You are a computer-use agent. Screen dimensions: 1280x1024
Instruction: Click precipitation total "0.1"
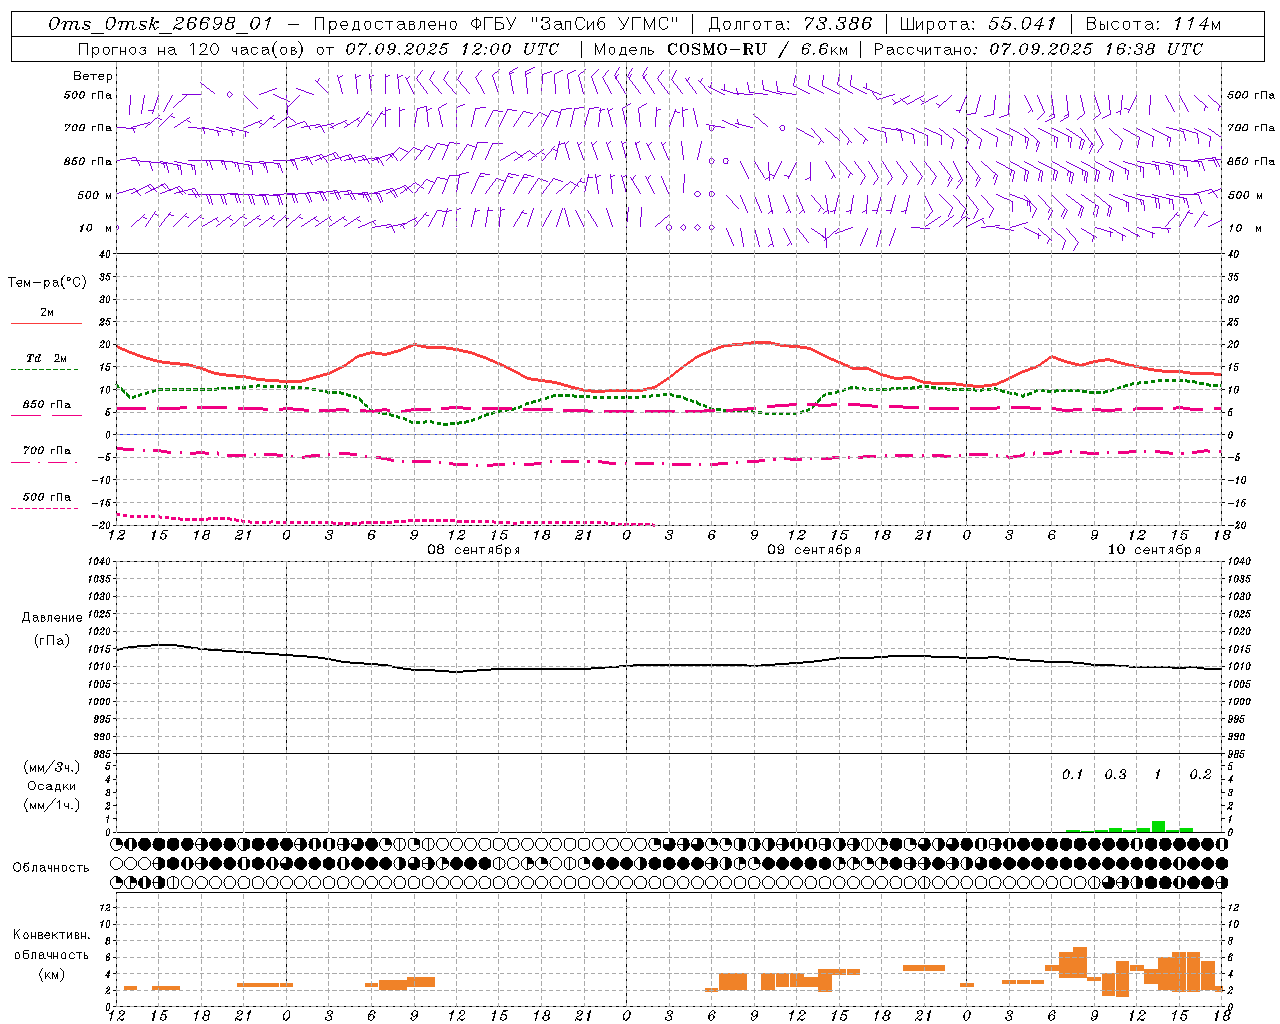(x=1072, y=774)
